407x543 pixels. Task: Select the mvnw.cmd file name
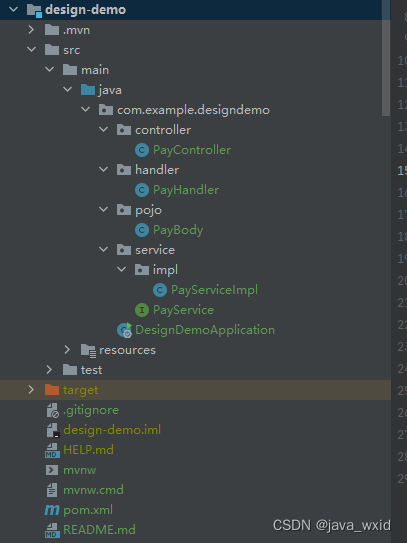[93, 490]
